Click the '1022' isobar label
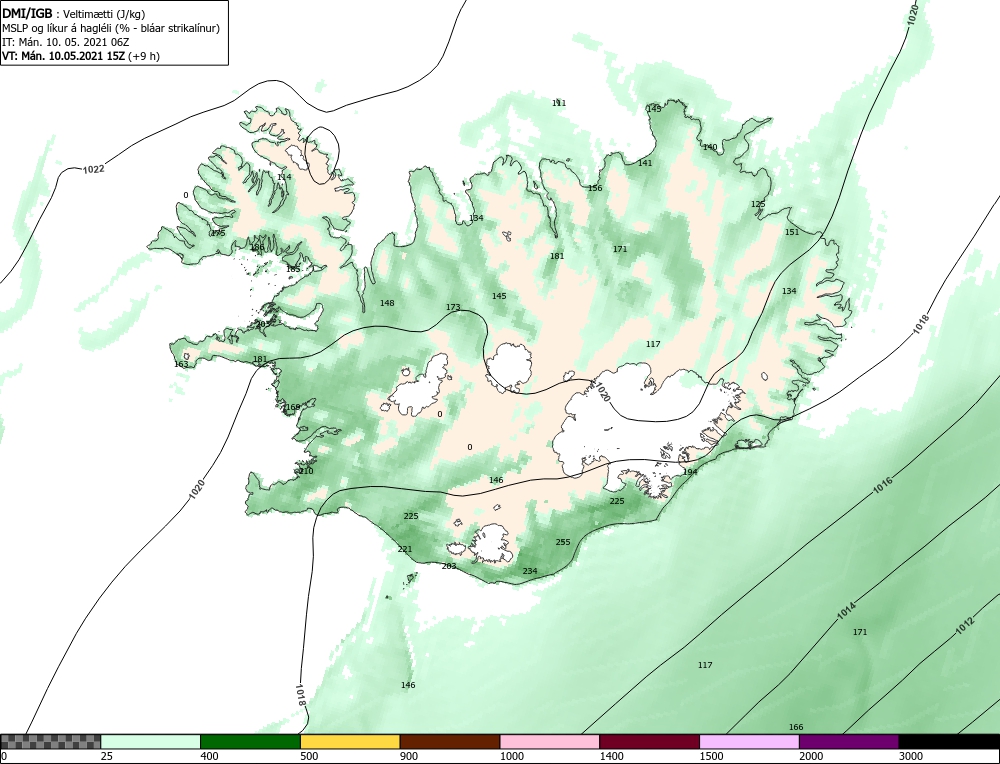The width and height of the screenshot is (1000, 764). click(x=94, y=169)
